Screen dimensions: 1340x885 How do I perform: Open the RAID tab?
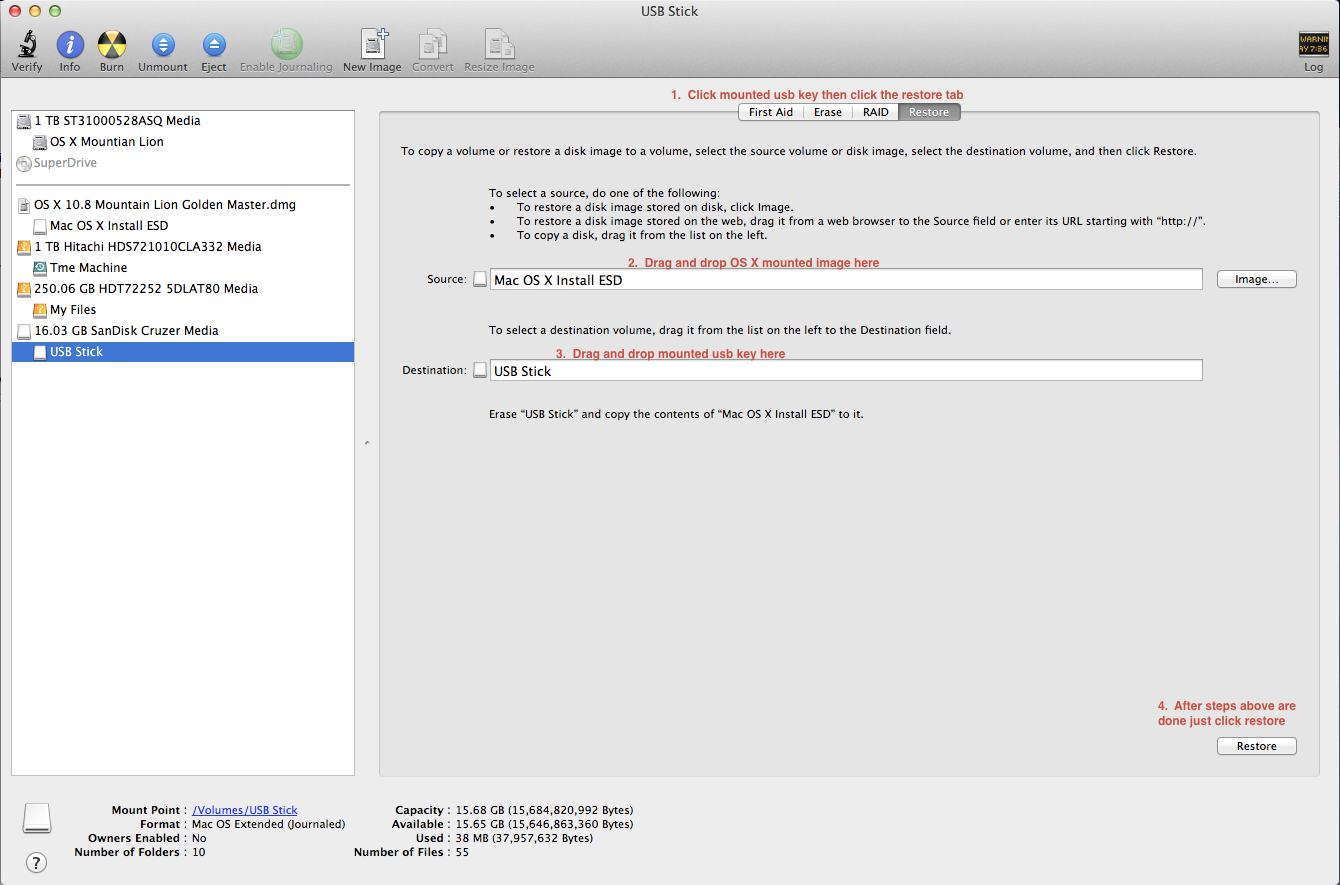pos(876,112)
